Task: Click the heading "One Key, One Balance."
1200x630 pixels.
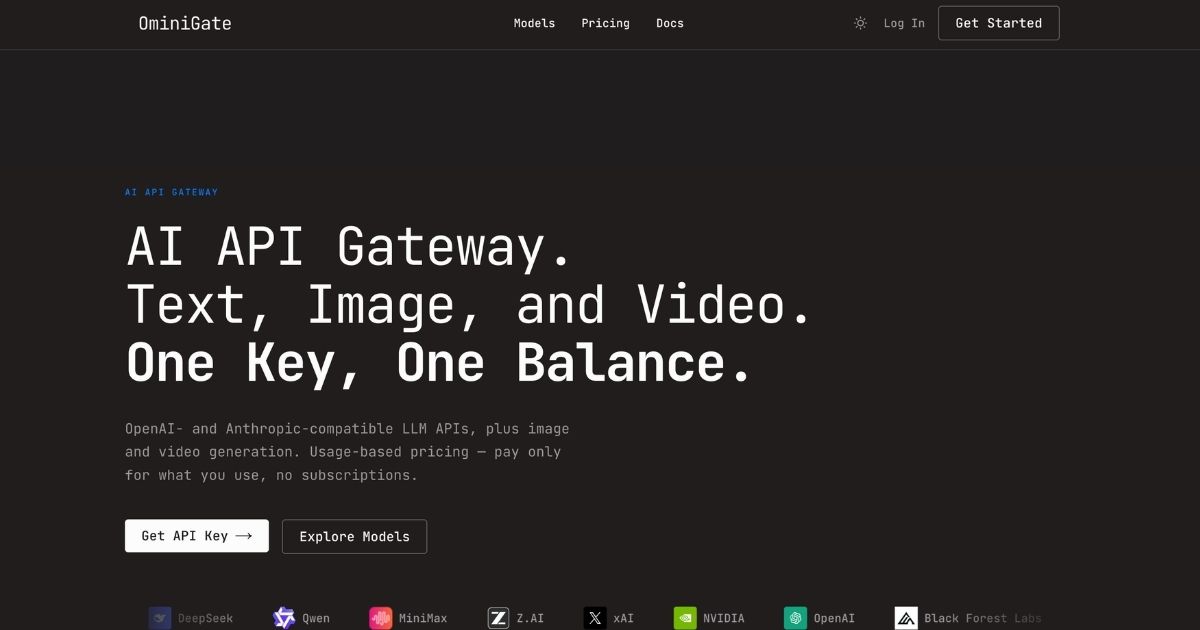Action: click(439, 363)
